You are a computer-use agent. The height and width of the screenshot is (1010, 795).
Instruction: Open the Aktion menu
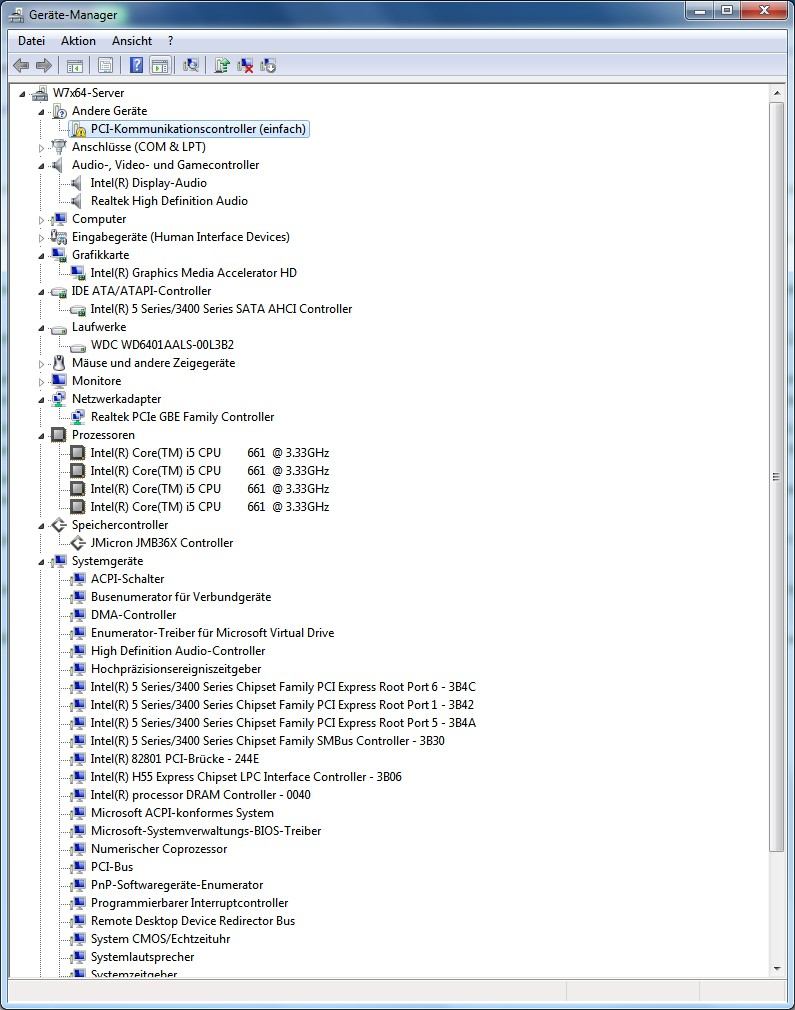[x=79, y=41]
